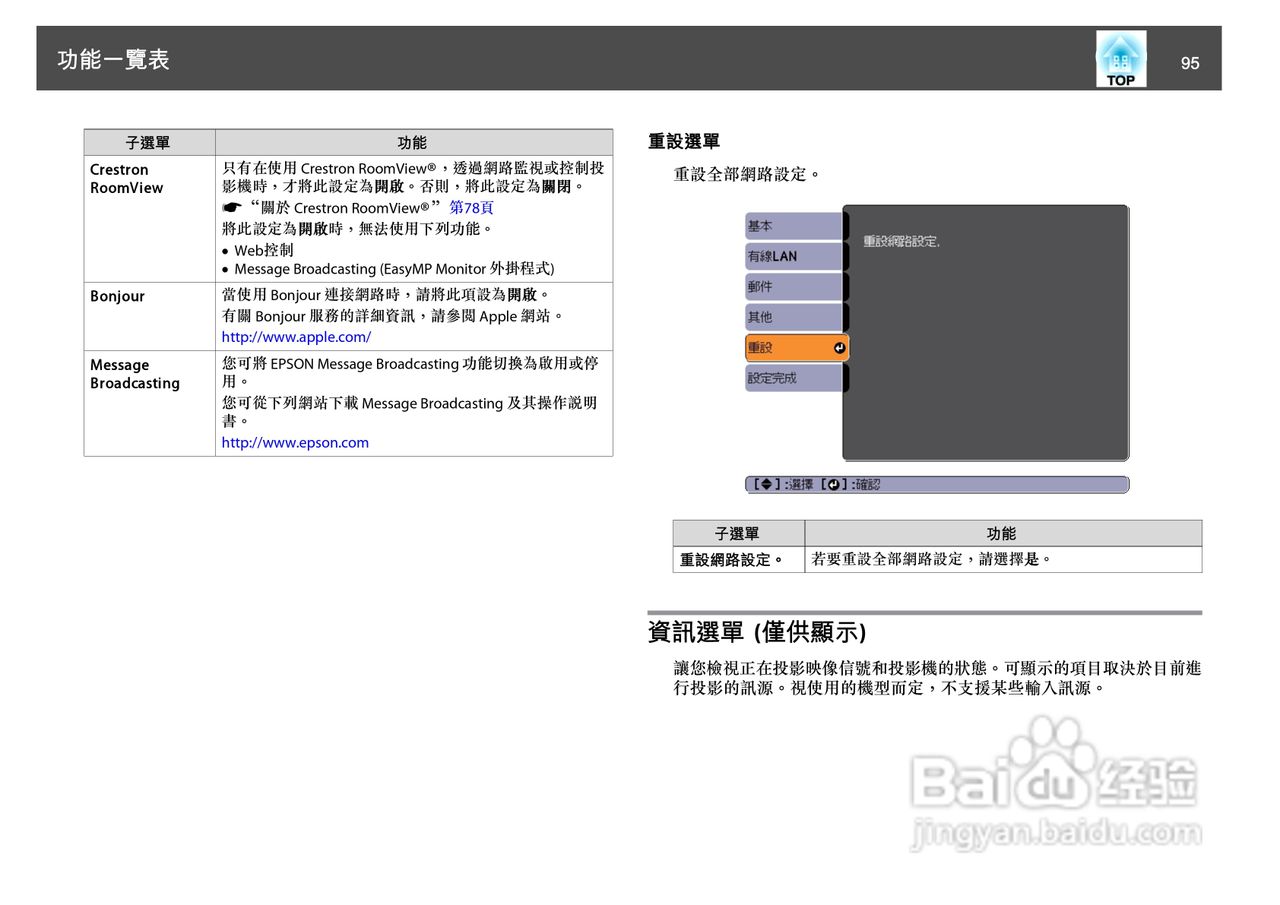This screenshot has height=905, width=1280.
Task: Select the 郵件 menu tab
Action: pyautogui.click(x=795, y=287)
